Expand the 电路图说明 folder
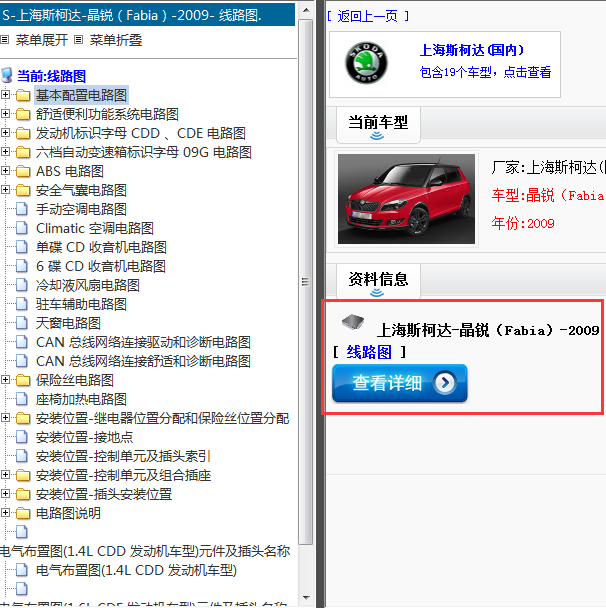 pyautogui.click(x=5, y=513)
